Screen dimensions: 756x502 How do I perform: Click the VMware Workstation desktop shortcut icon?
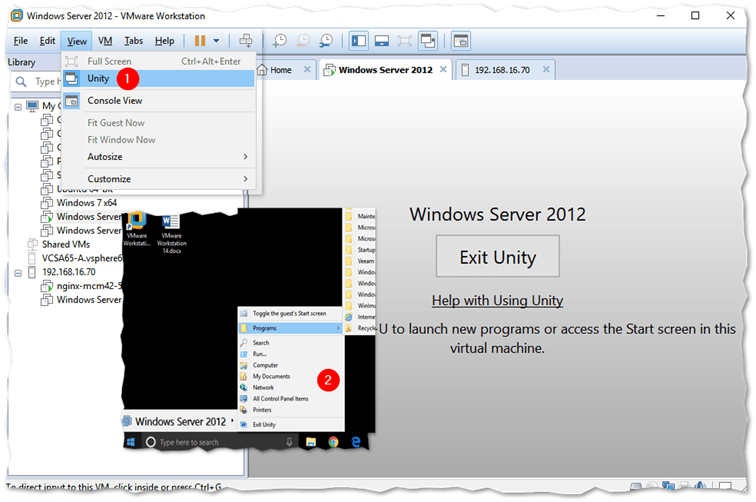point(137,229)
